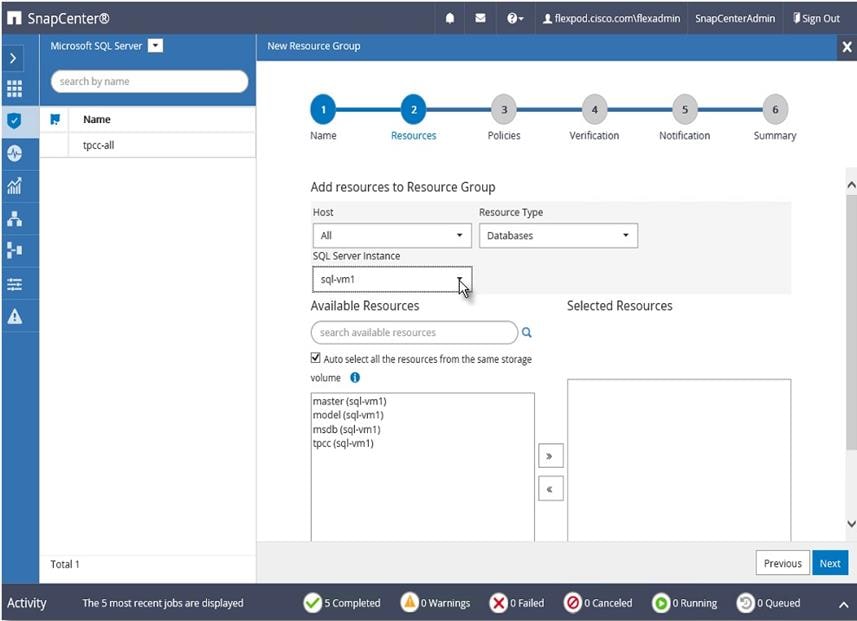Viewport: 857px width, 621px height.
Task: Show the 0 Running jobs
Action: tap(684, 603)
